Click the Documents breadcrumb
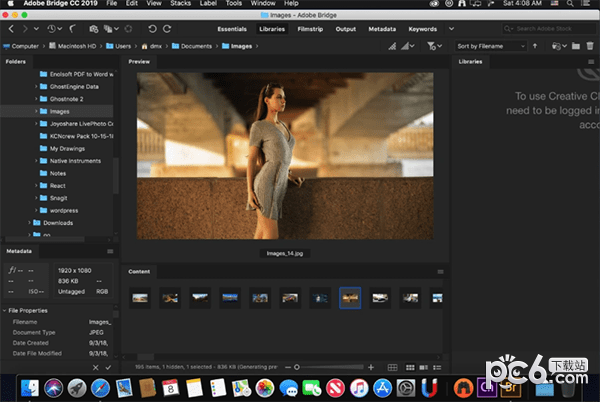600x402 pixels. point(192,46)
